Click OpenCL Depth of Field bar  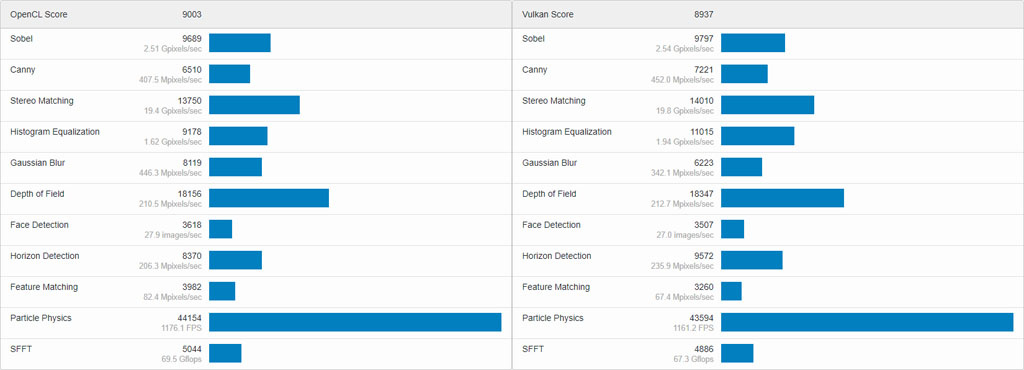269,198
